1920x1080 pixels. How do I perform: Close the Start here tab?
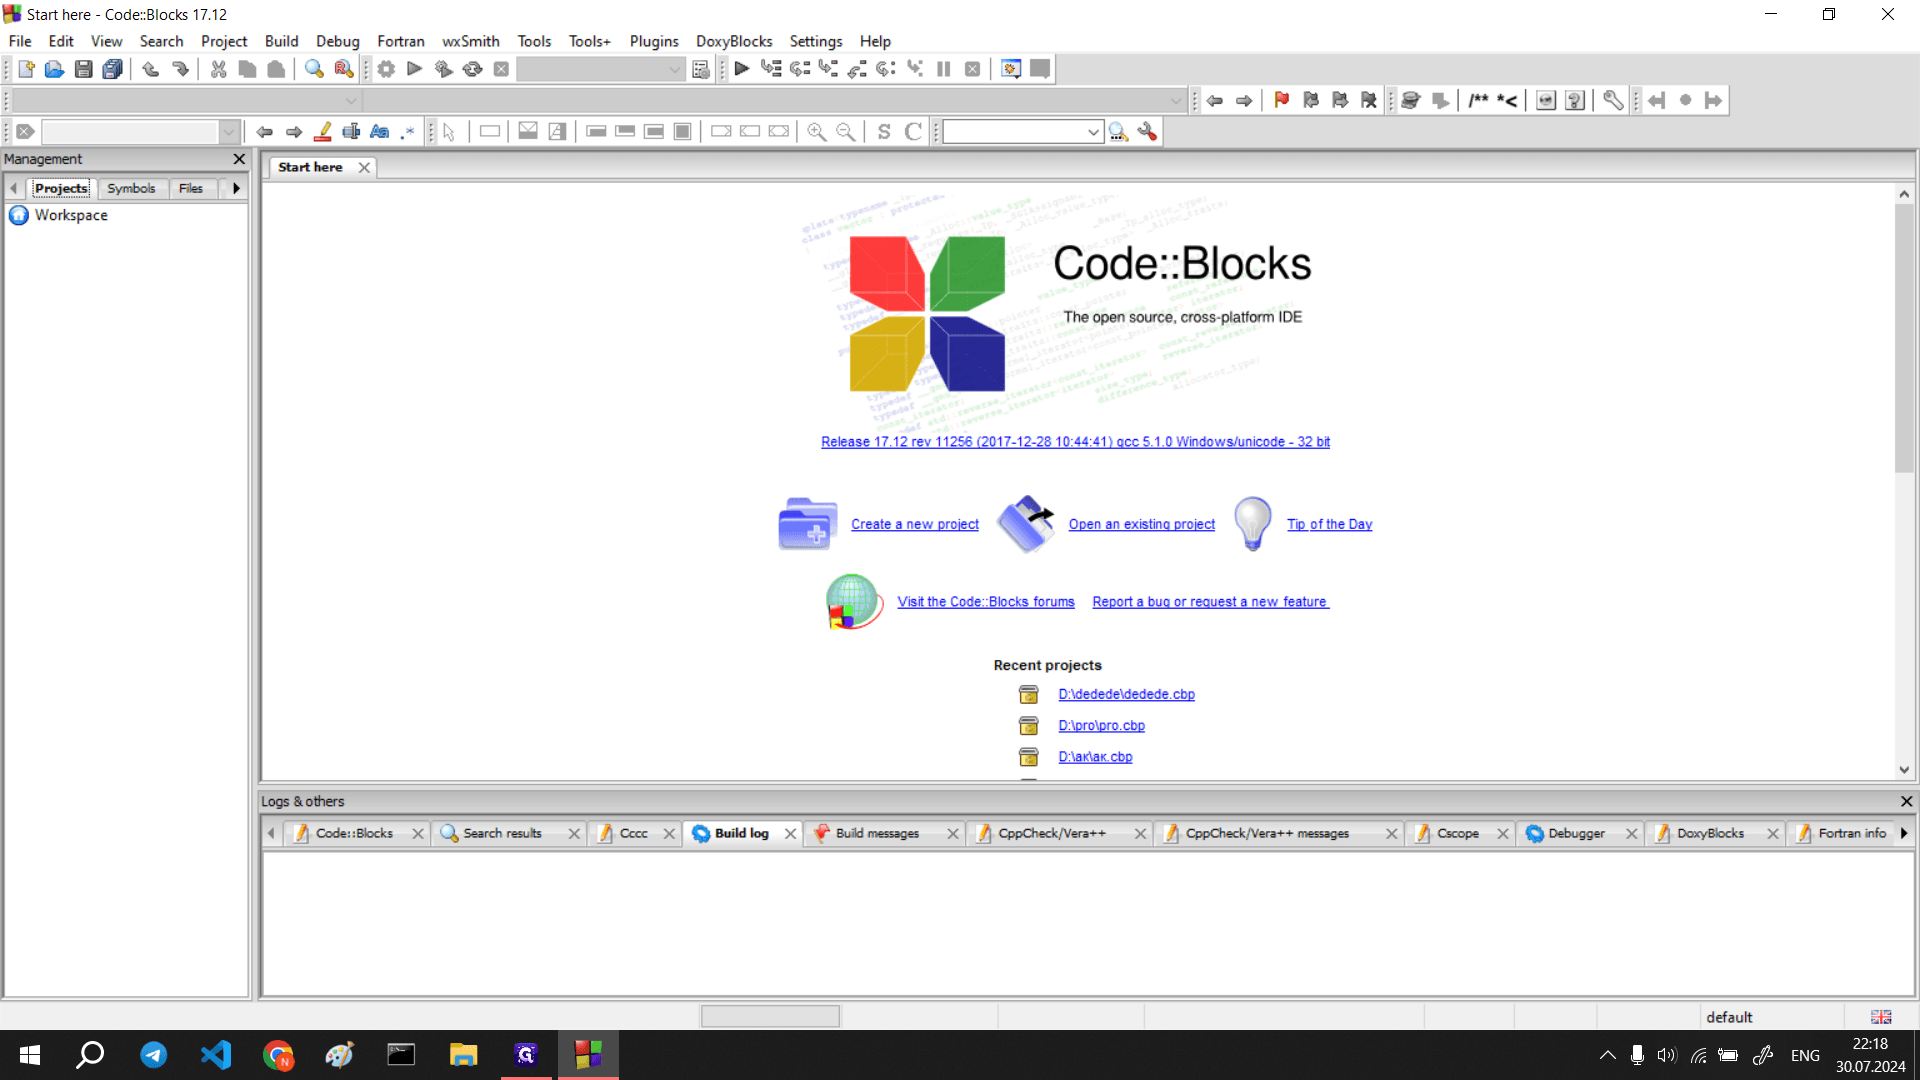[364, 167]
